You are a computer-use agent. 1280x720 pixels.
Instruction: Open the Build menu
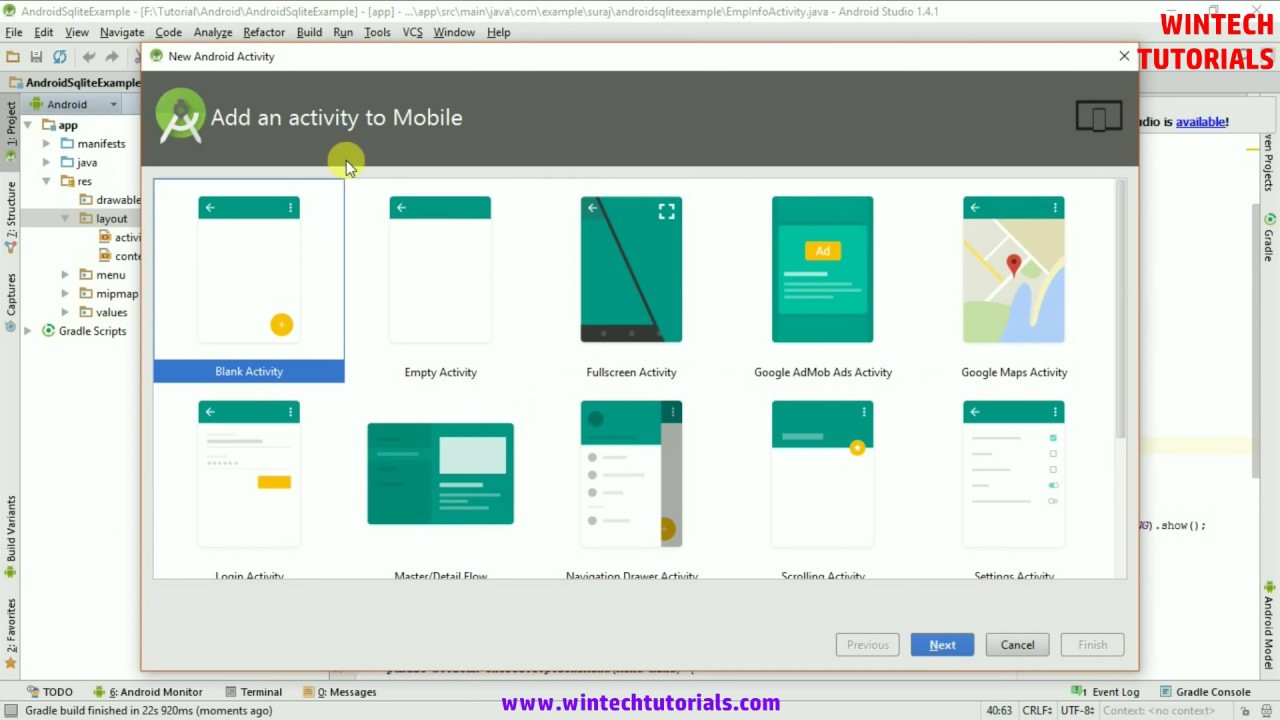[x=309, y=32]
